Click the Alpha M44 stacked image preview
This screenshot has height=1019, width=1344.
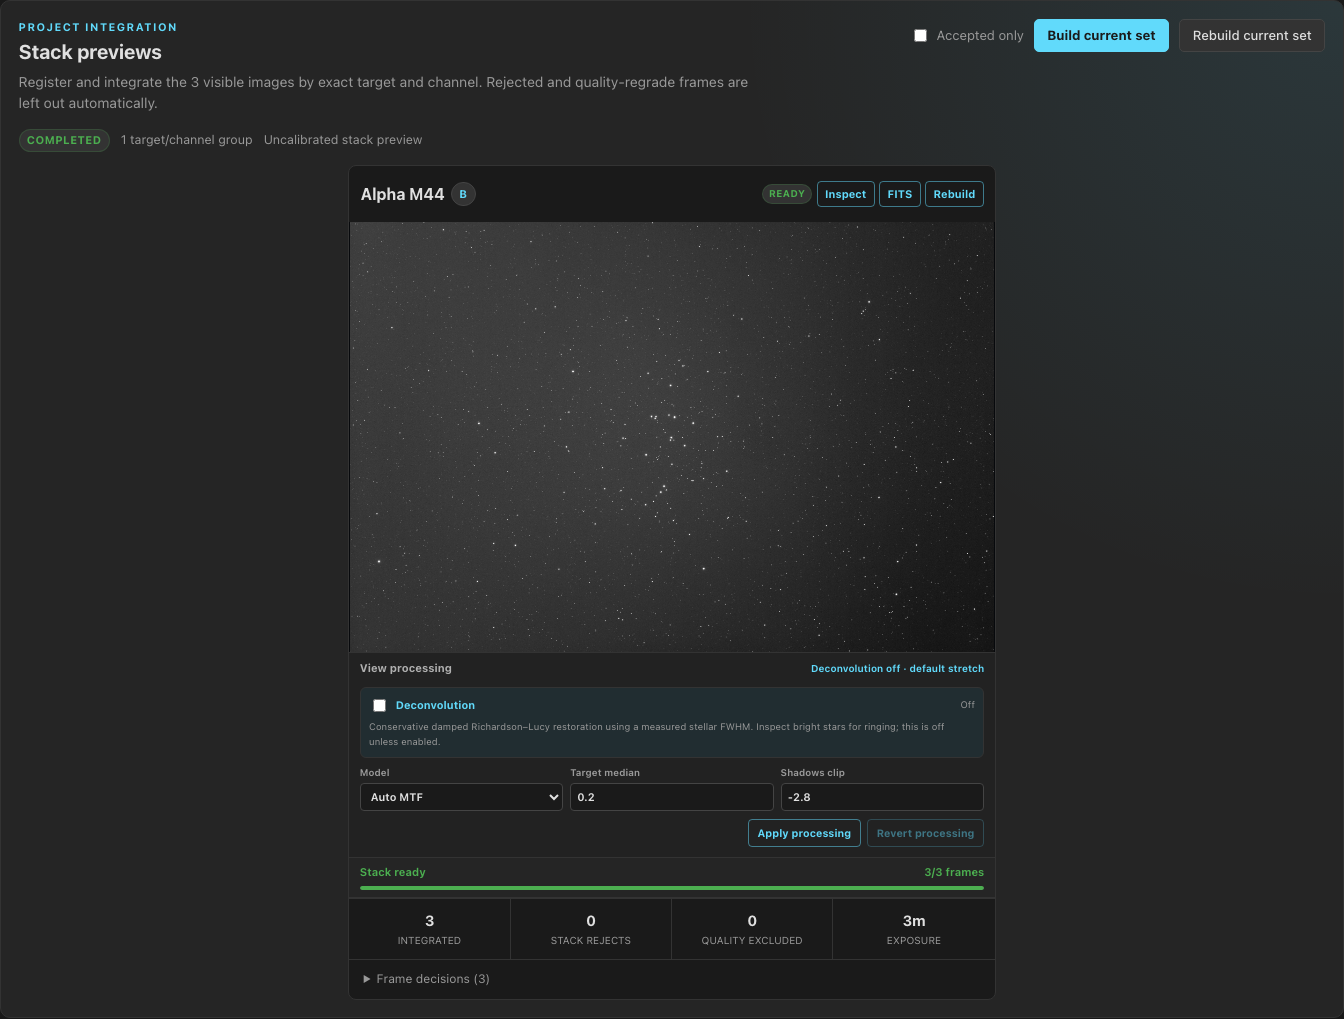672,437
